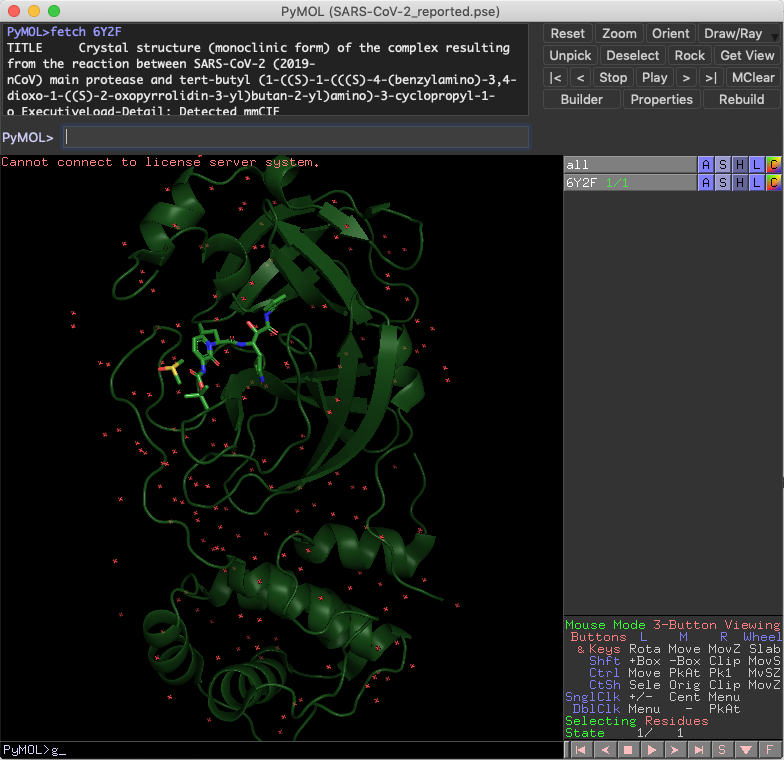Click the Mouse Mode 3-Button Viewing label
The width and height of the screenshot is (784, 760).
[672, 624]
